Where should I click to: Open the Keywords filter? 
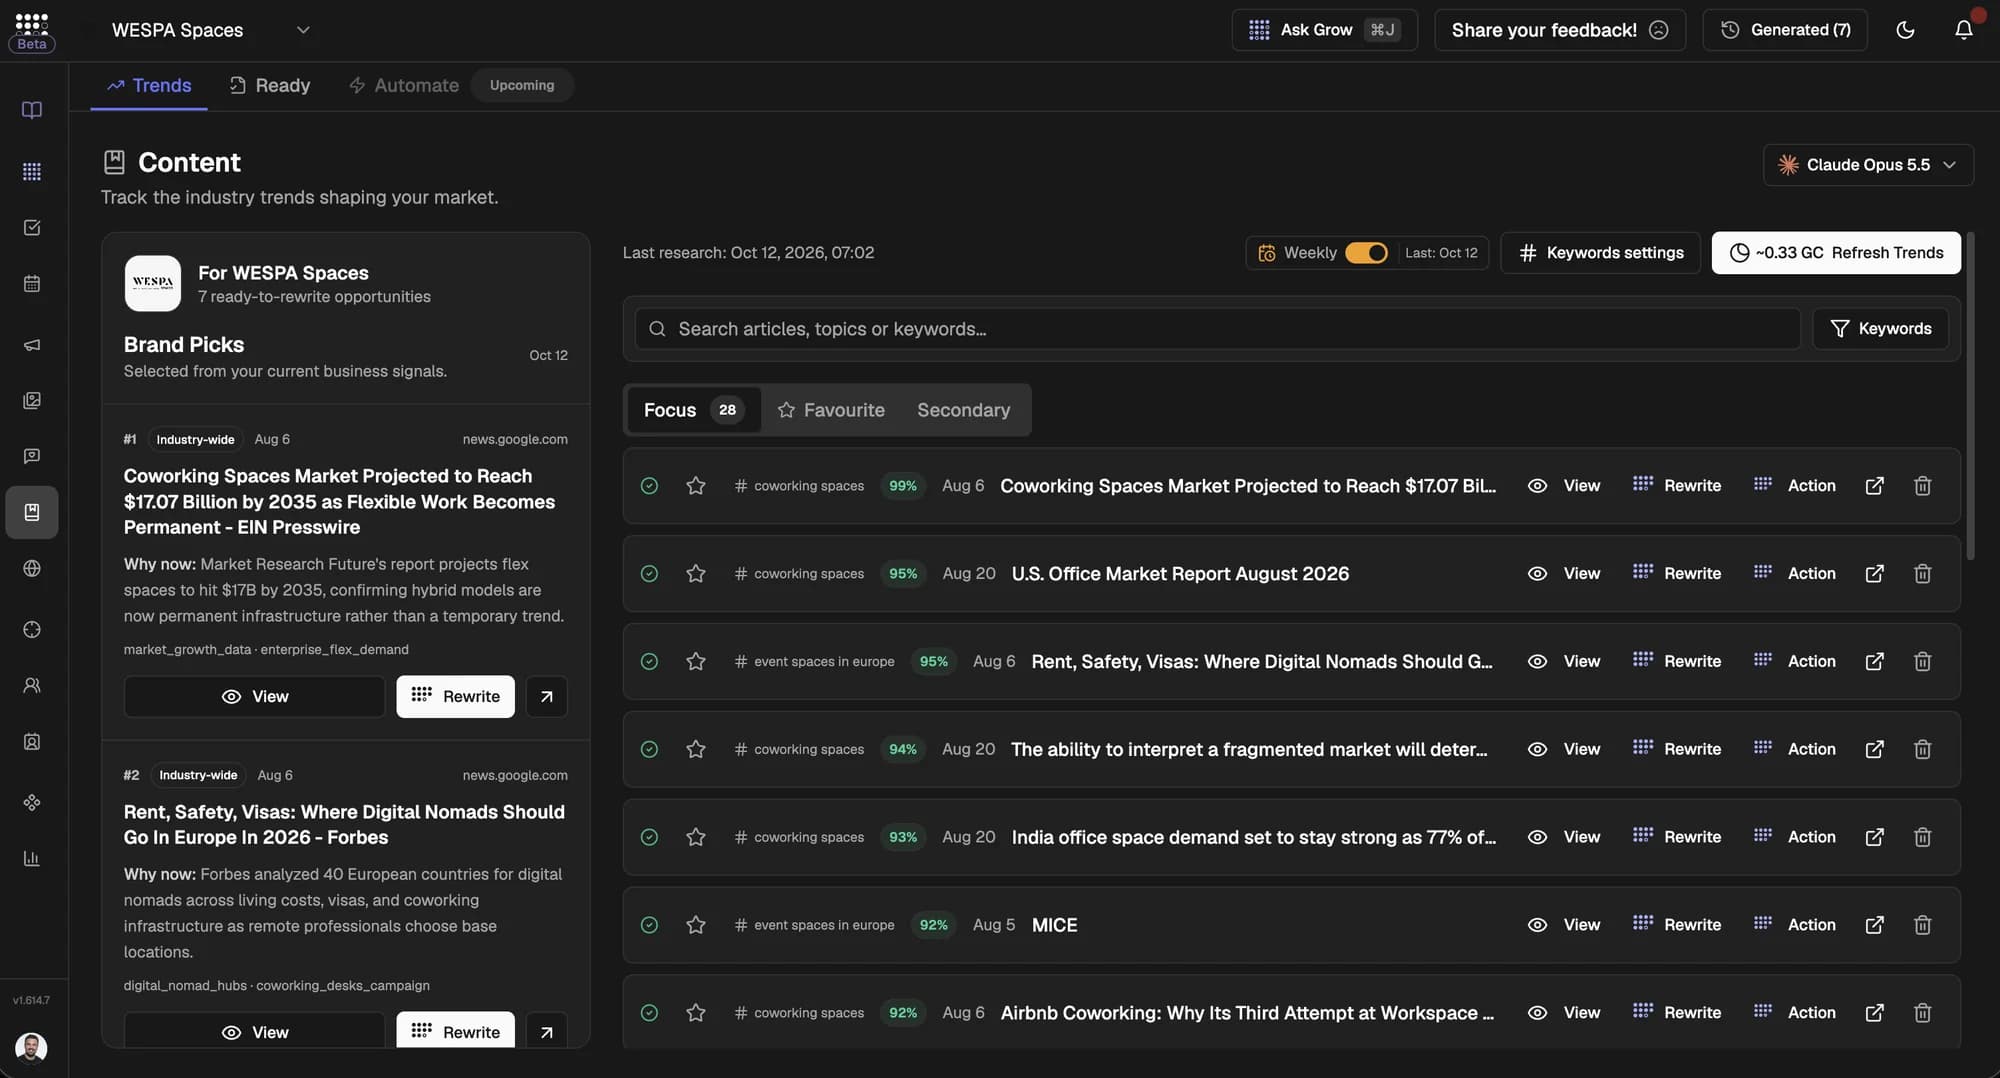tap(1880, 329)
